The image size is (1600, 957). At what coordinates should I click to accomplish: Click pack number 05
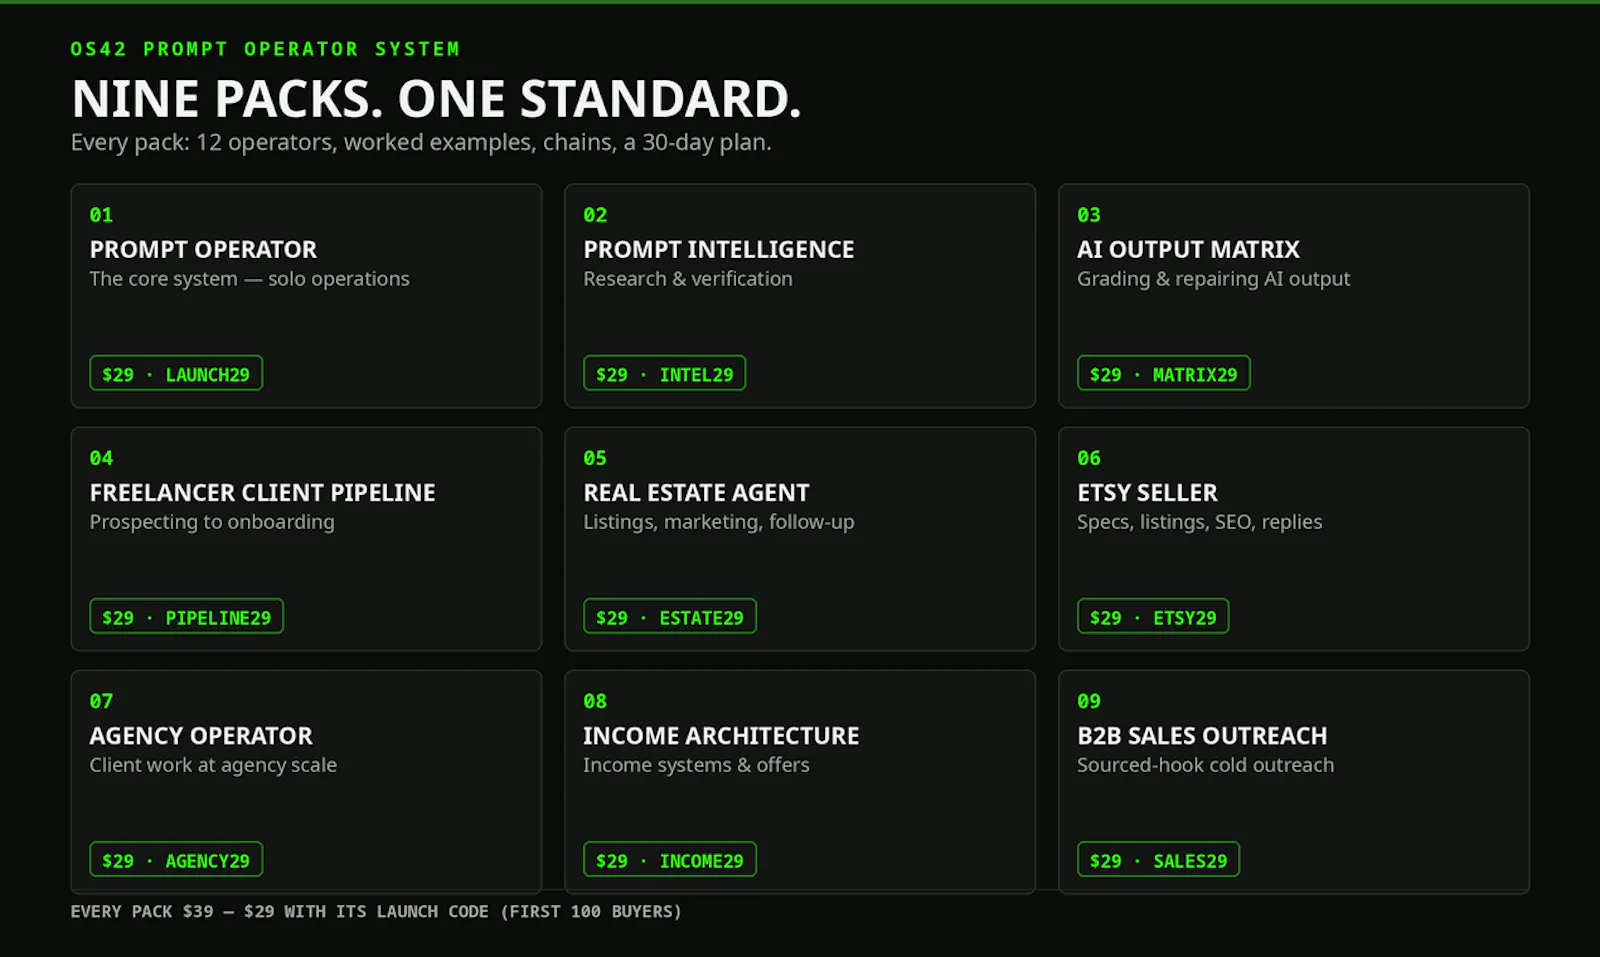tap(595, 458)
